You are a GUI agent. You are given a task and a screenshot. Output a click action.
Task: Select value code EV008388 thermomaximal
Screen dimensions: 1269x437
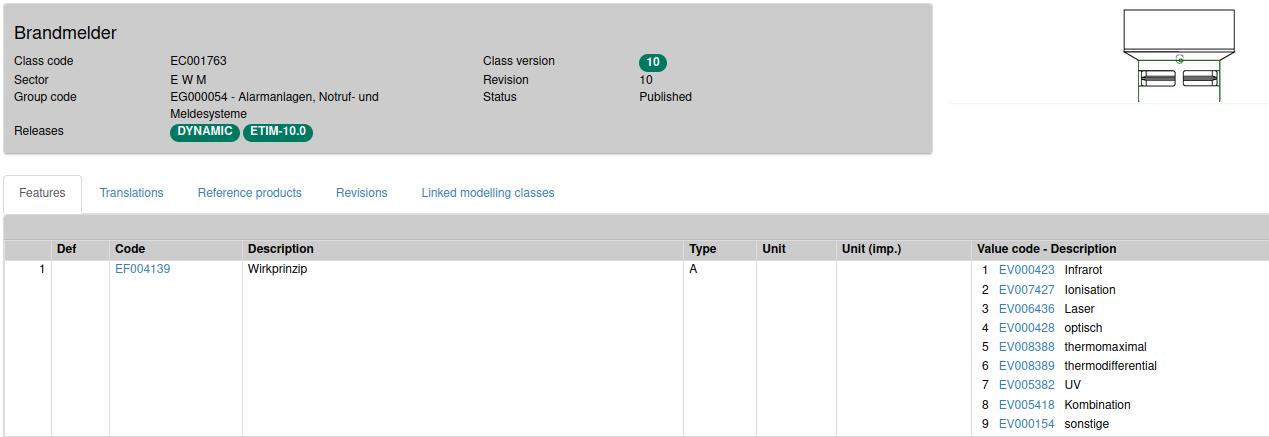tap(1026, 347)
